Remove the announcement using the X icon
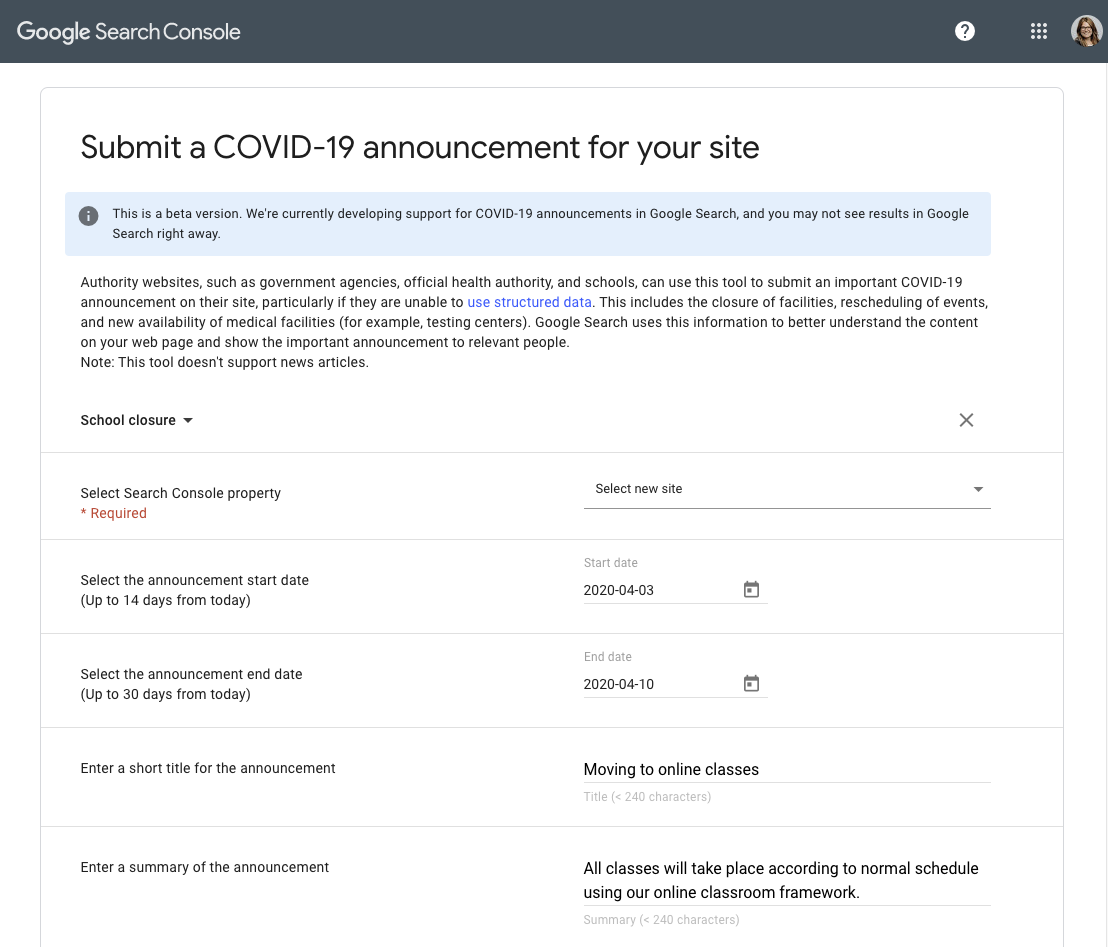 pyautogui.click(x=966, y=420)
